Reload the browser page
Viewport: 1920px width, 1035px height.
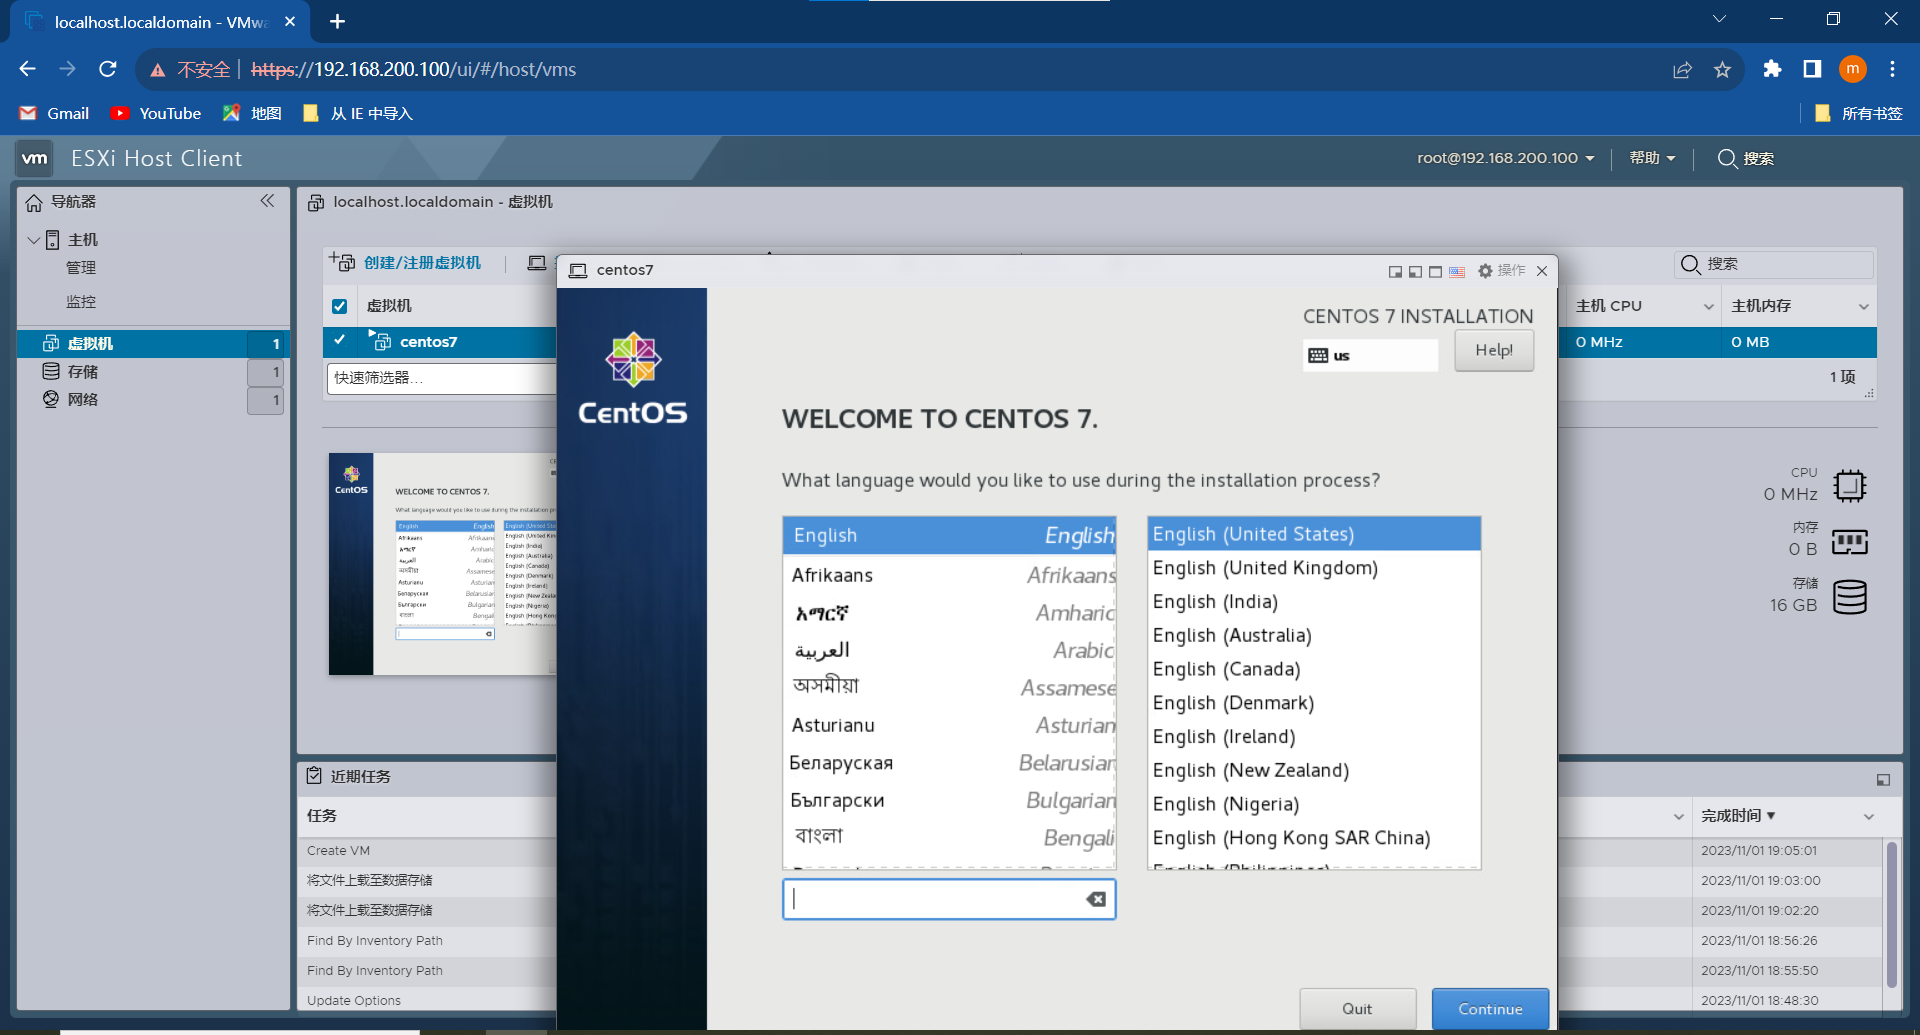pyautogui.click(x=107, y=69)
